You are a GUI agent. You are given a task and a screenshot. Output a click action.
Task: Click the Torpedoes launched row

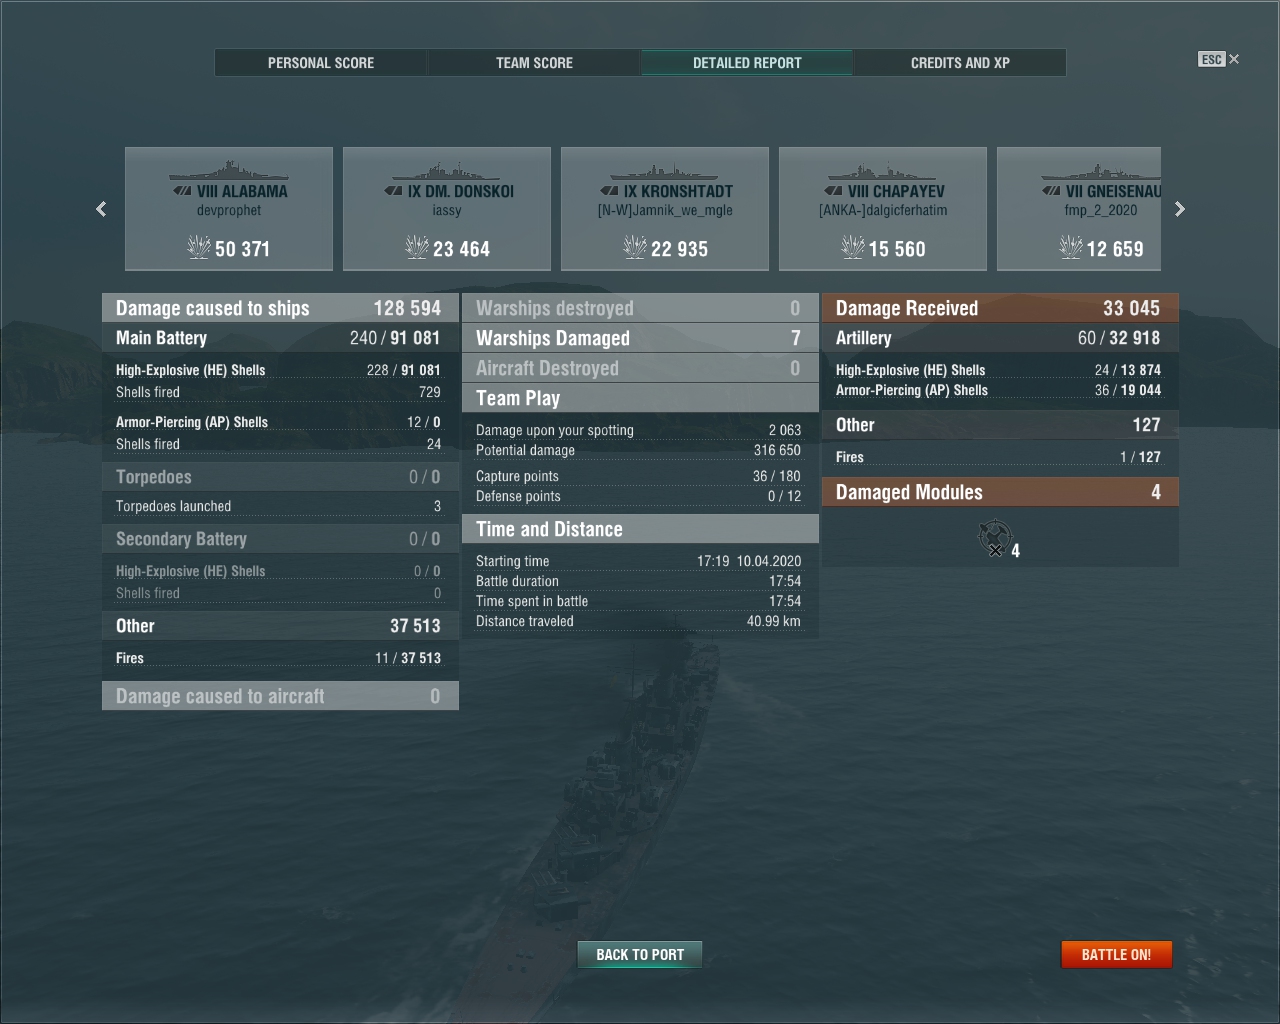pos(280,506)
